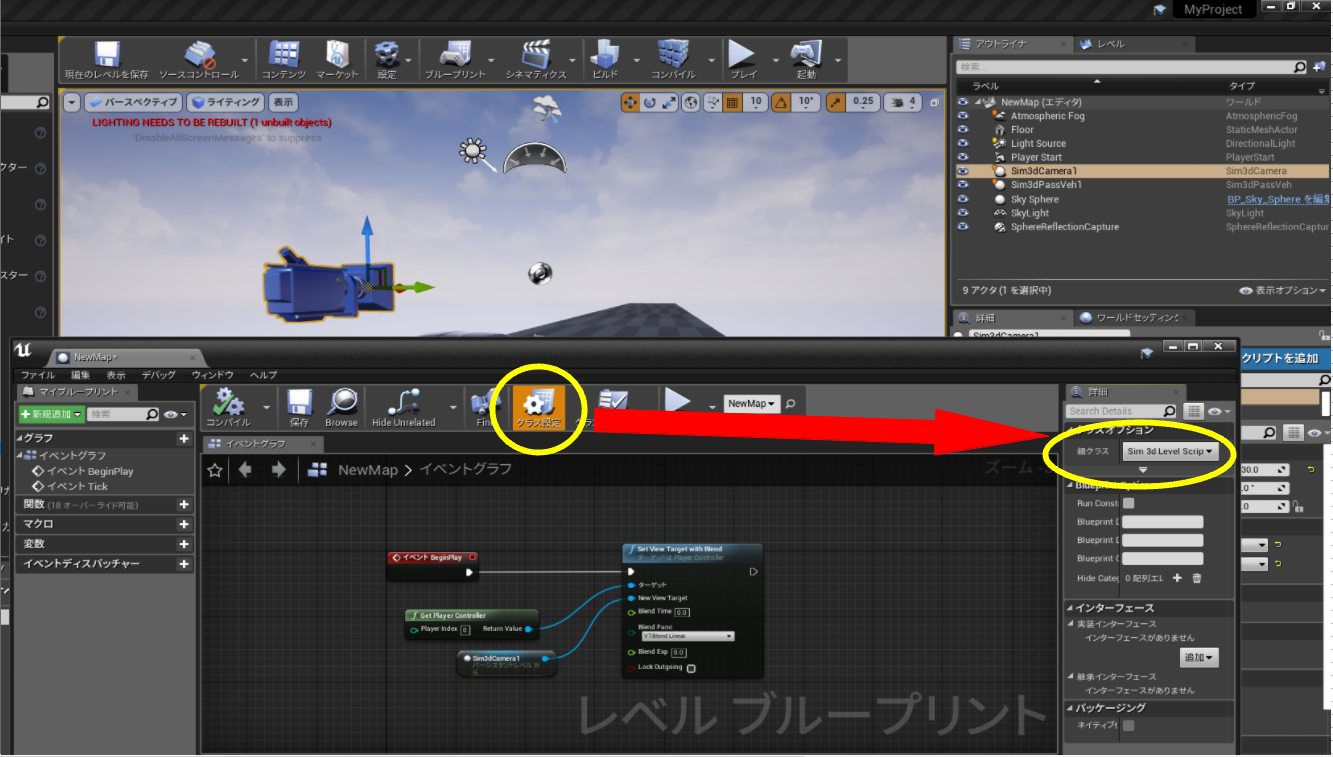This screenshot has height=757, width=1333.
Task: Open the blueprint Debug menu
Action: (x=159, y=375)
